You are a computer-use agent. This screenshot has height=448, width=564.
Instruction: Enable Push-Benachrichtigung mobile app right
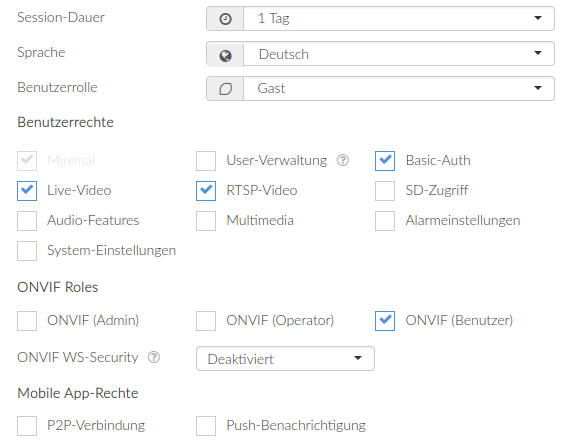[x=206, y=426]
